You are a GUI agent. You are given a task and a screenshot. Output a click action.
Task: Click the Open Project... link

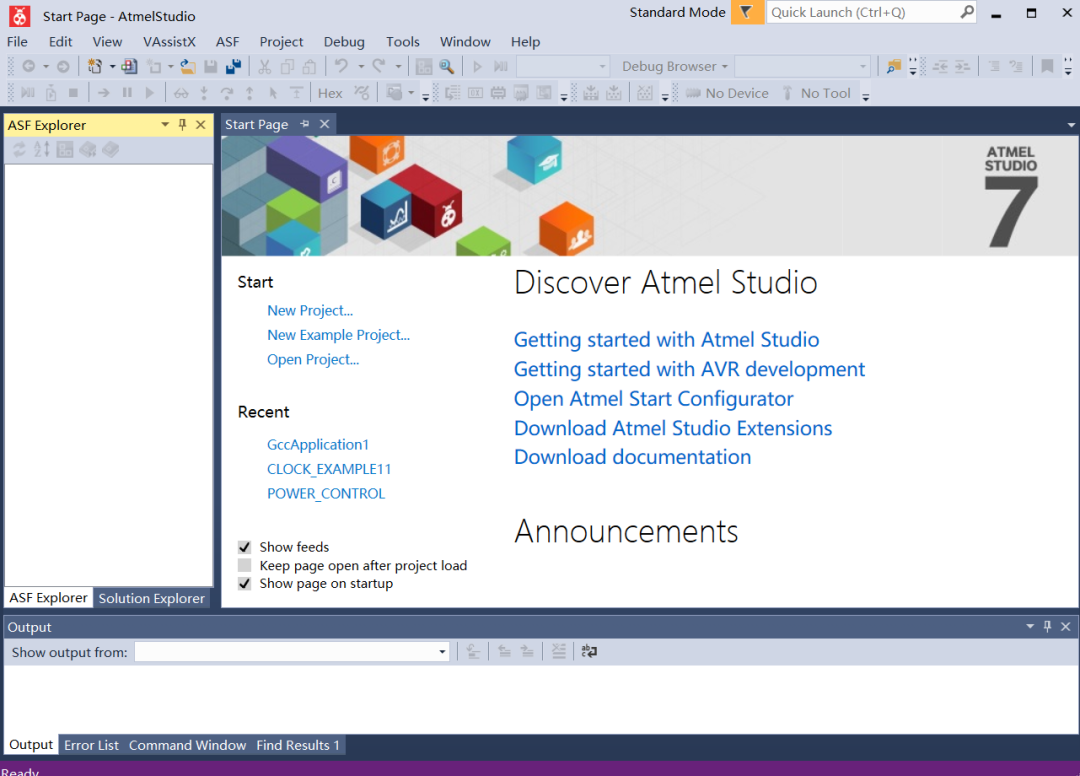click(313, 359)
